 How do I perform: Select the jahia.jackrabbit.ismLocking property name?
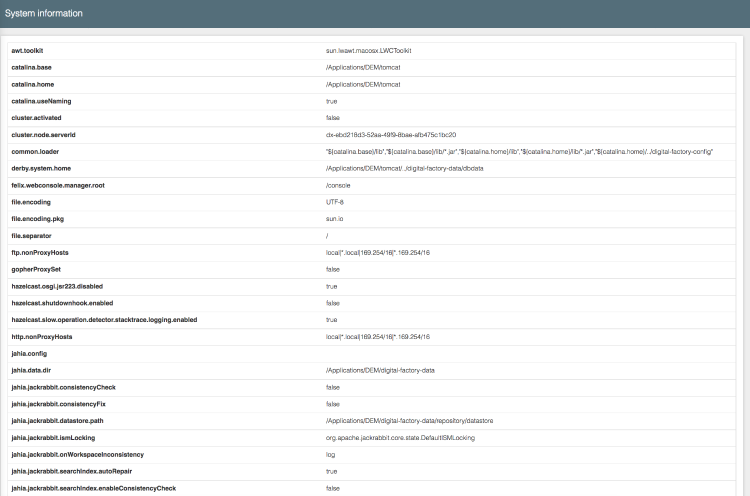point(53,438)
